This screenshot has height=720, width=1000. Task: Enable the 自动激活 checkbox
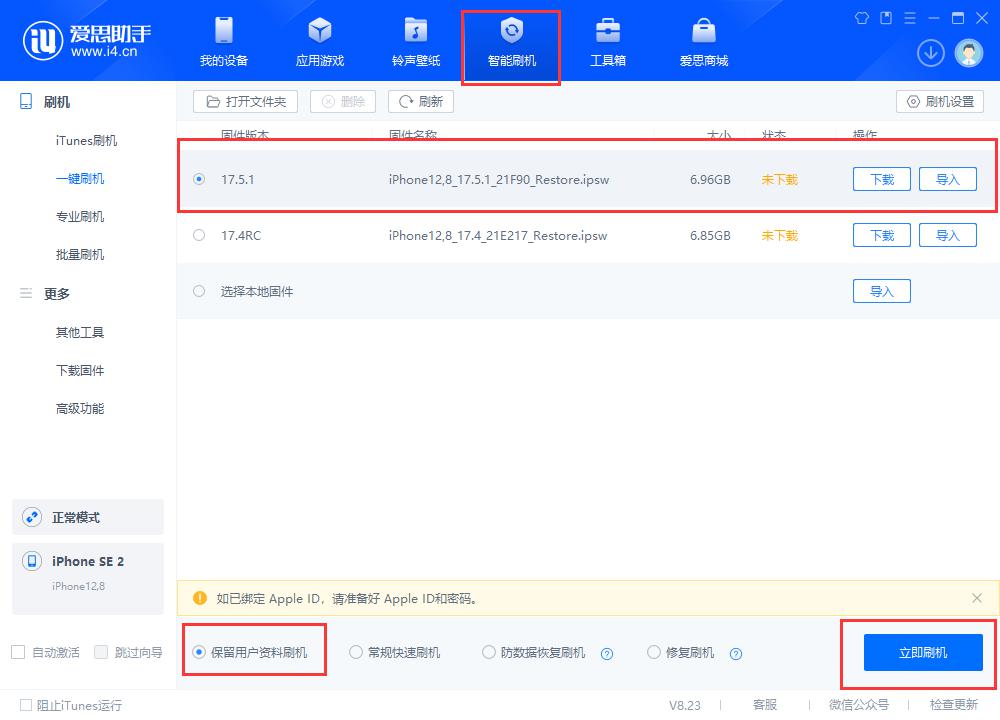pyautogui.click(x=17, y=652)
